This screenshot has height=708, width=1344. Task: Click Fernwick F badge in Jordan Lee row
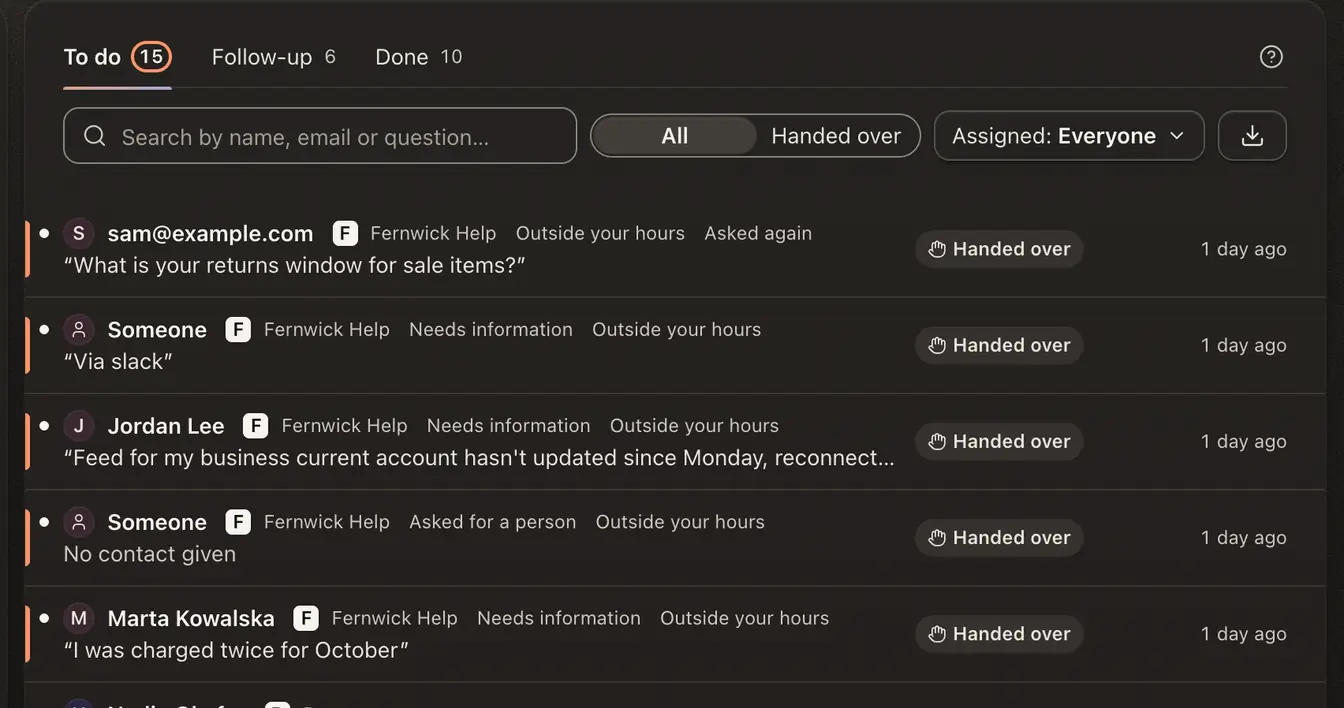pyautogui.click(x=256, y=425)
